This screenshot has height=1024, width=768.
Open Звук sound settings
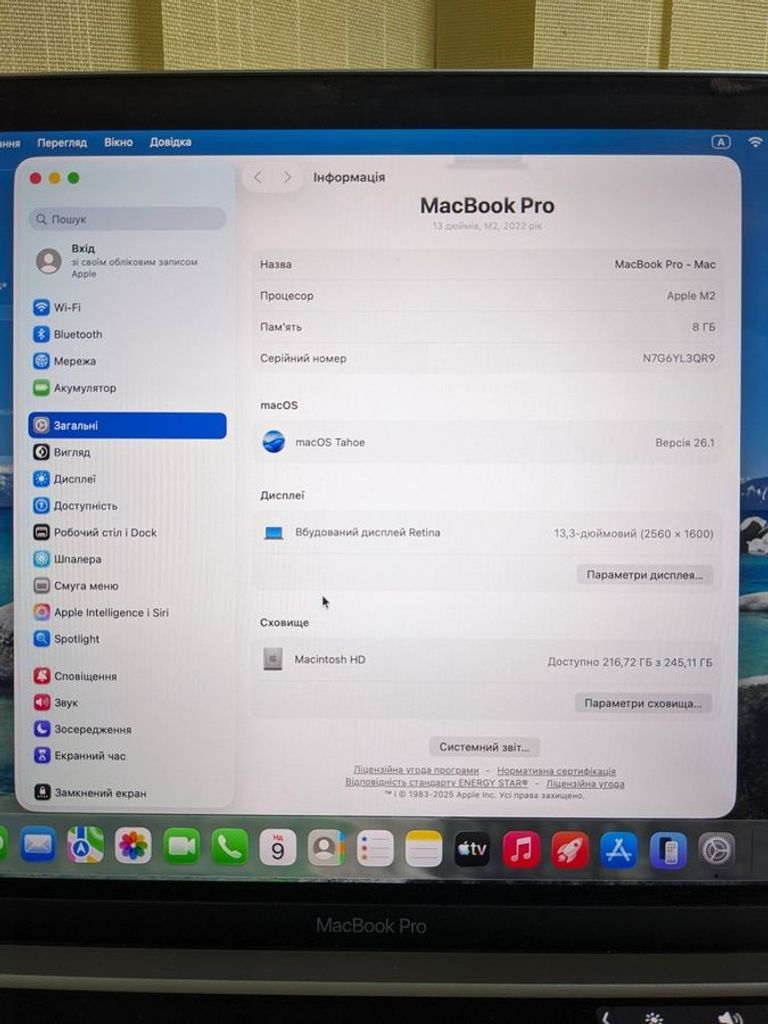point(56,703)
